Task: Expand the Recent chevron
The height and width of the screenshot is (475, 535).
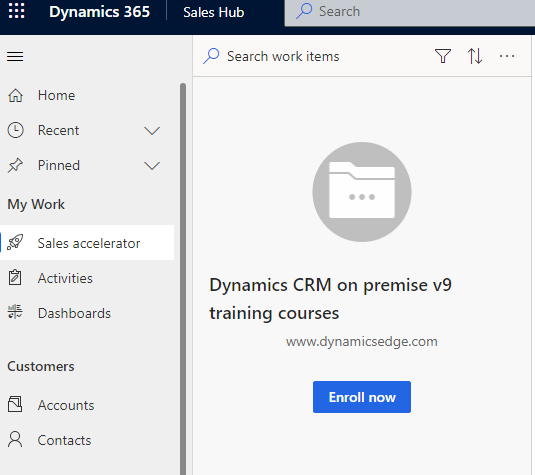Action: point(152,131)
